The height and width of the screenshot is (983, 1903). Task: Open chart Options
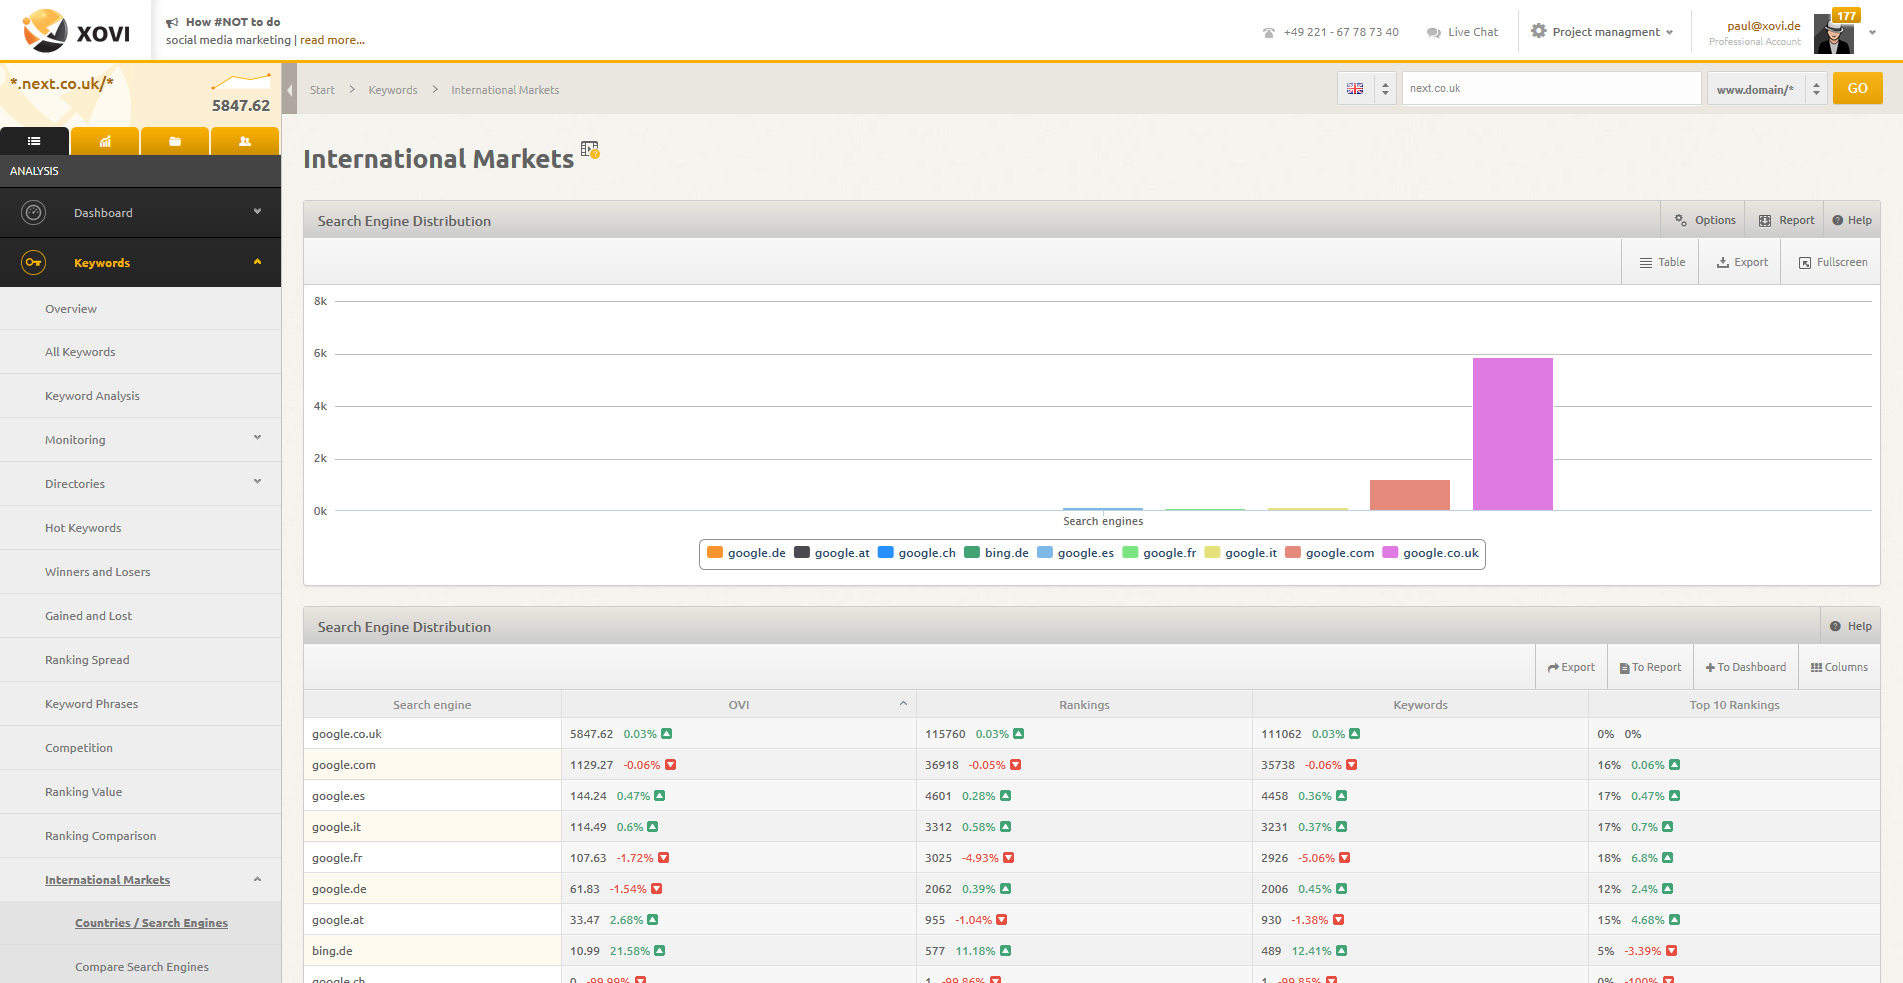pos(1705,220)
